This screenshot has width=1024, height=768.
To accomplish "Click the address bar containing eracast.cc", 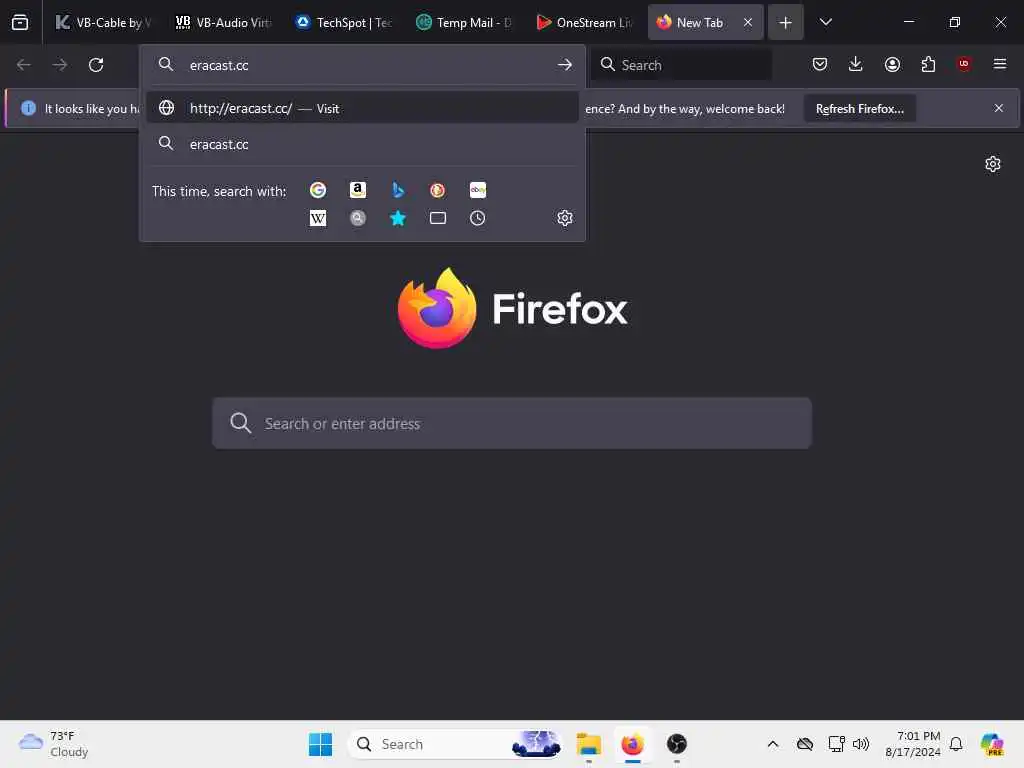I will [362, 65].
